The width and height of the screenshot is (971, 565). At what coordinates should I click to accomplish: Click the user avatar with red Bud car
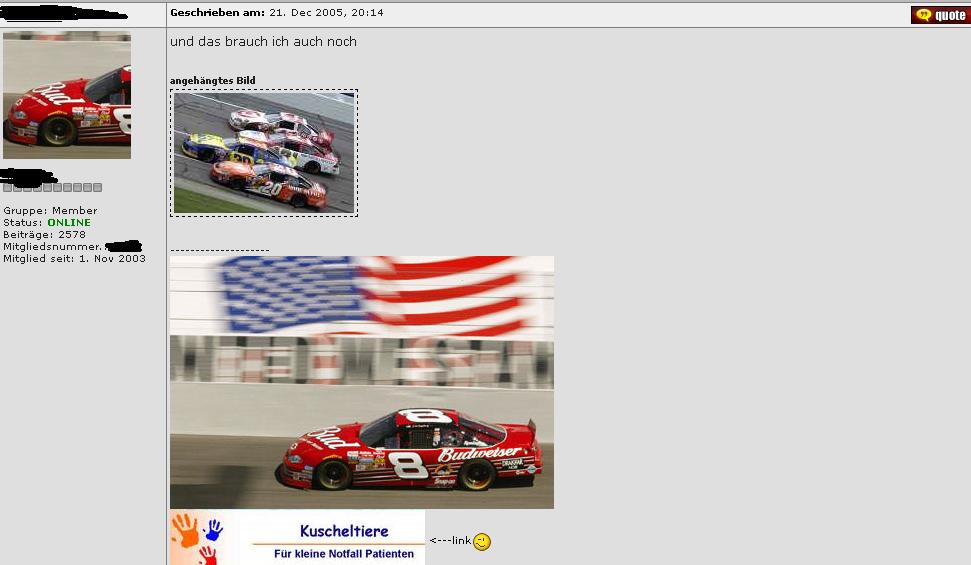[67, 95]
